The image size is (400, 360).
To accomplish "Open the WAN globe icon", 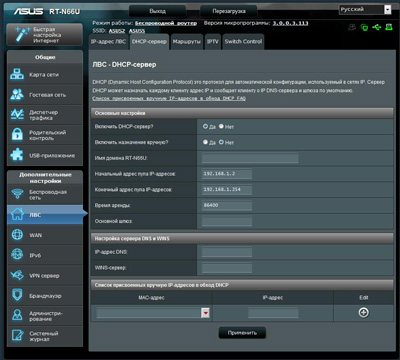I will 17,235.
